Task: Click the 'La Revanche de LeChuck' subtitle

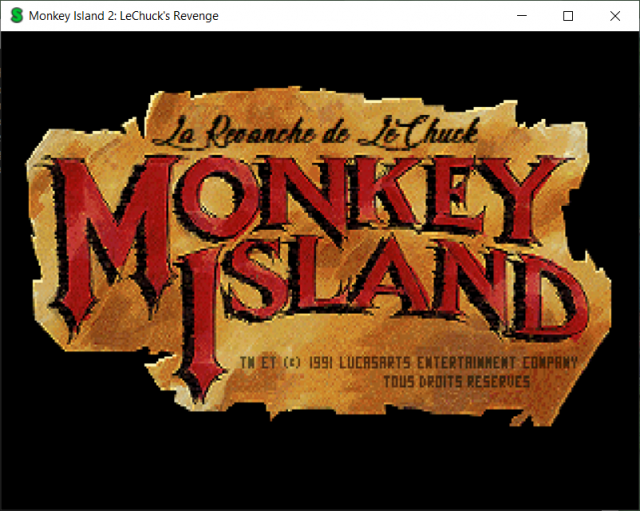Action: 316,131
